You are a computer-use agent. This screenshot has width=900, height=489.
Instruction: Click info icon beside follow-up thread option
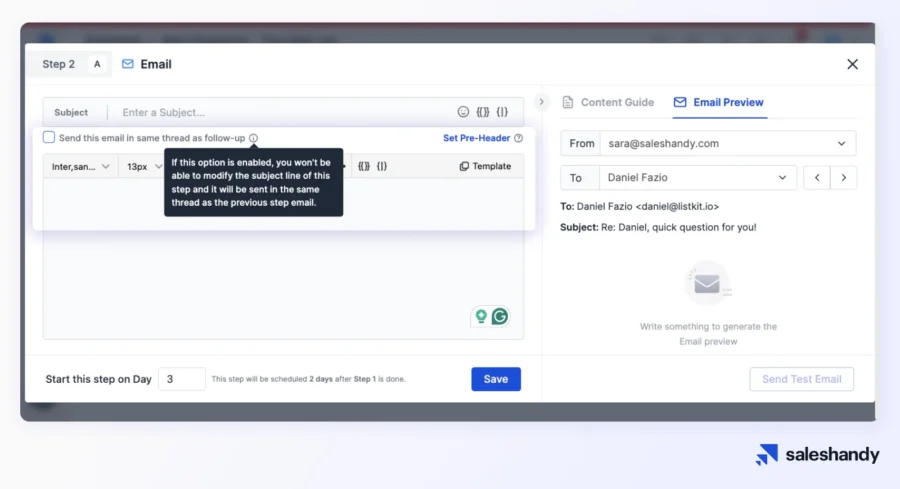[253, 138]
